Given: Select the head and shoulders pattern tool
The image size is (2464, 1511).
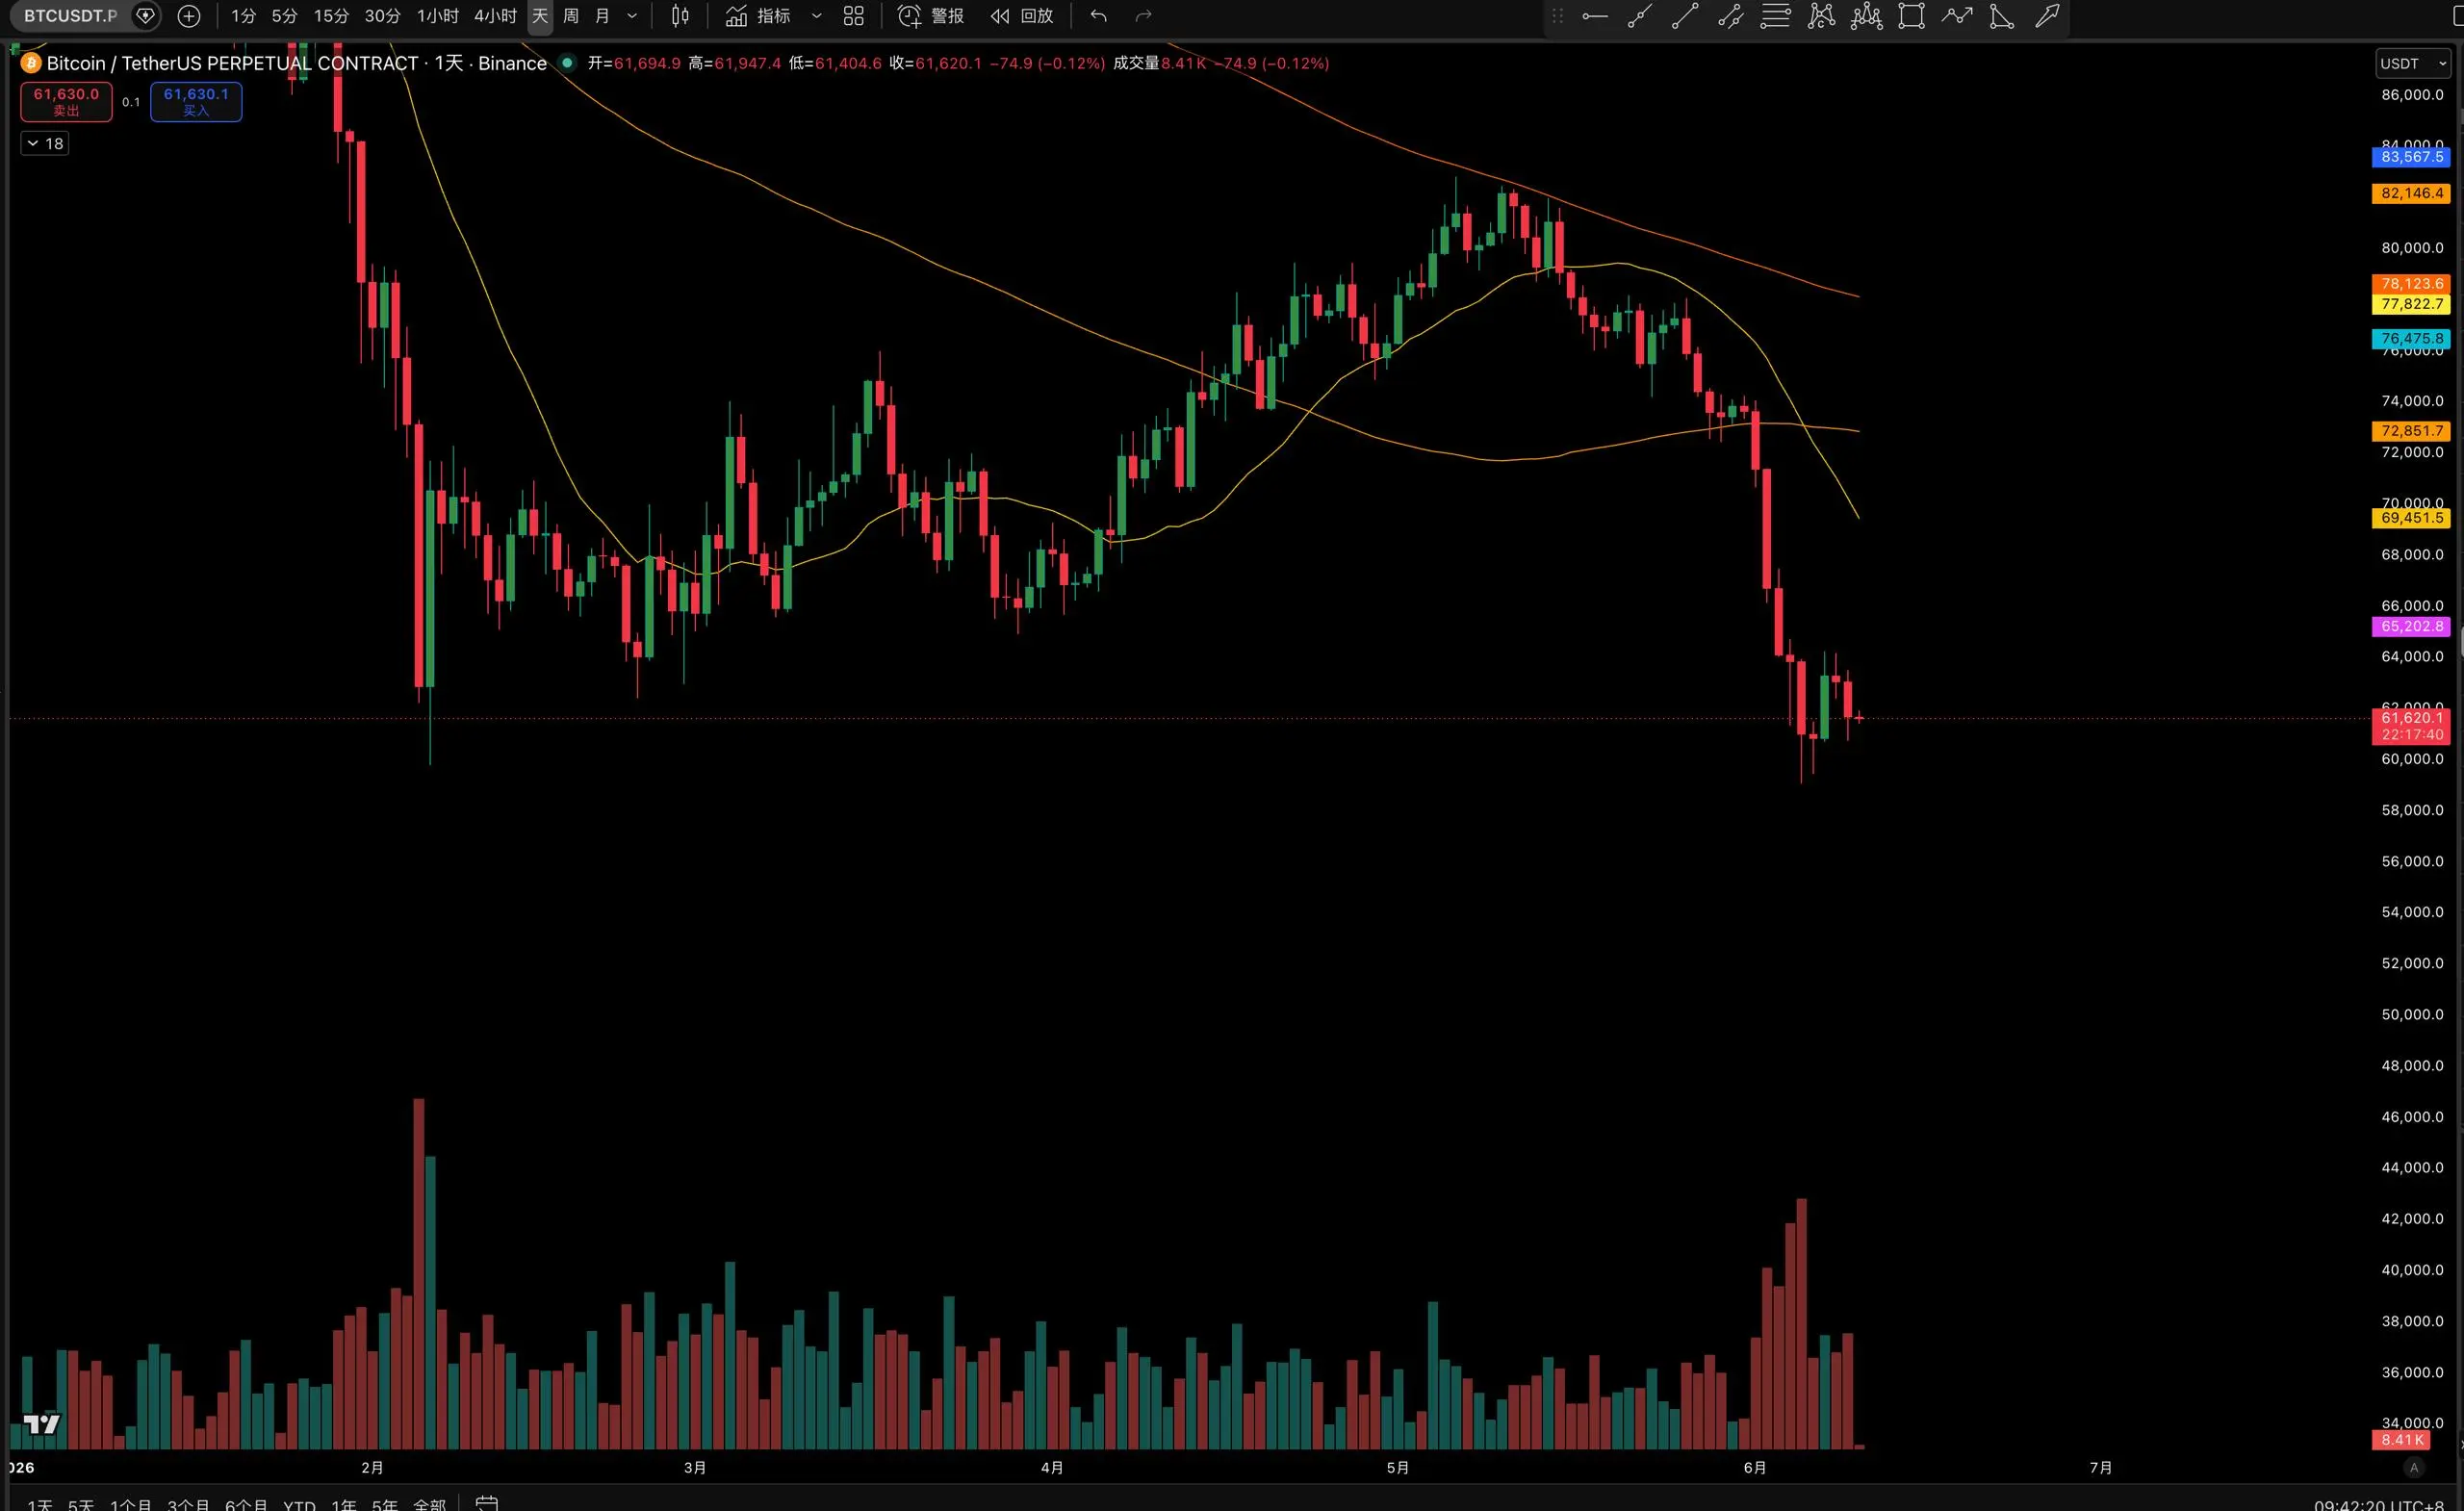Looking at the screenshot, I should pyautogui.click(x=1866, y=16).
